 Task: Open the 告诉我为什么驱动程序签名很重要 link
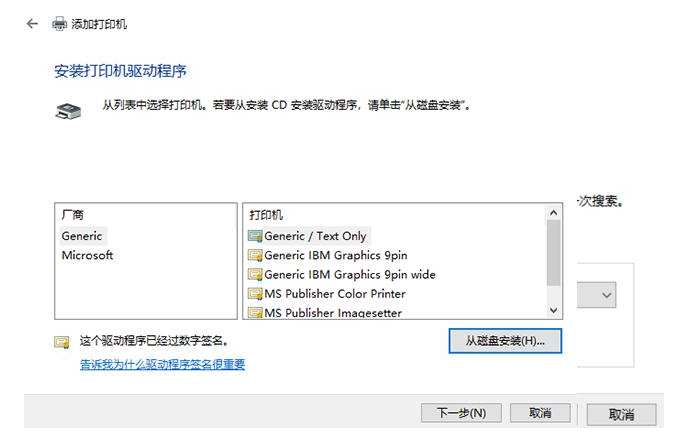162,364
